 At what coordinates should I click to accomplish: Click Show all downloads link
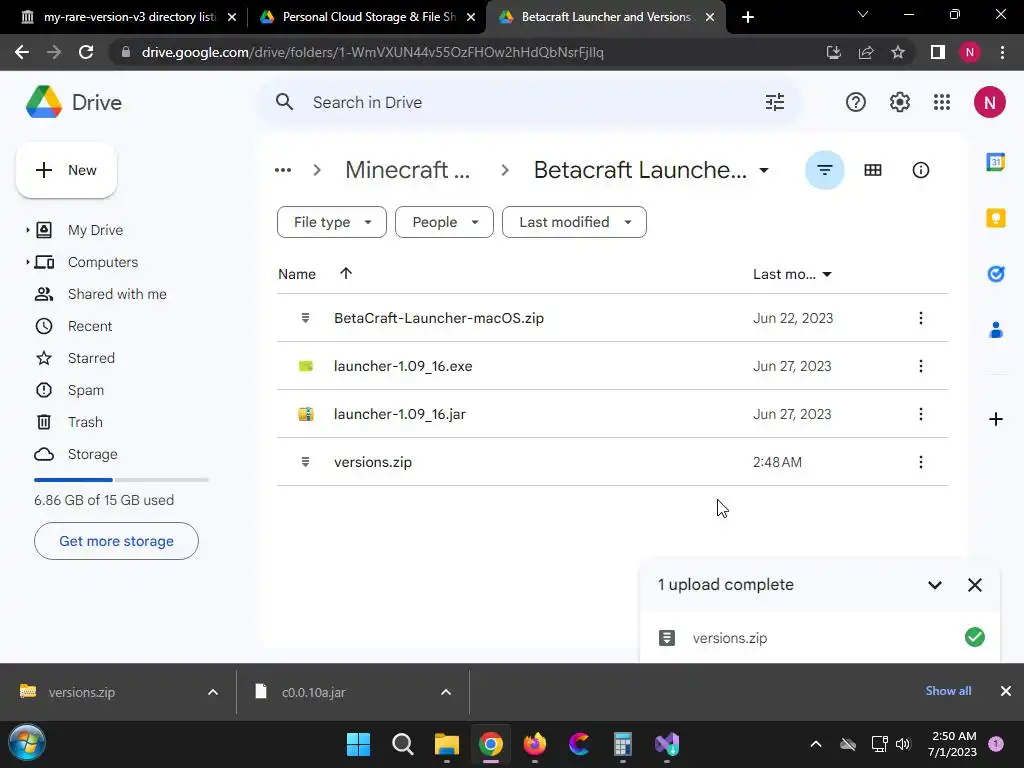pyautogui.click(x=948, y=691)
